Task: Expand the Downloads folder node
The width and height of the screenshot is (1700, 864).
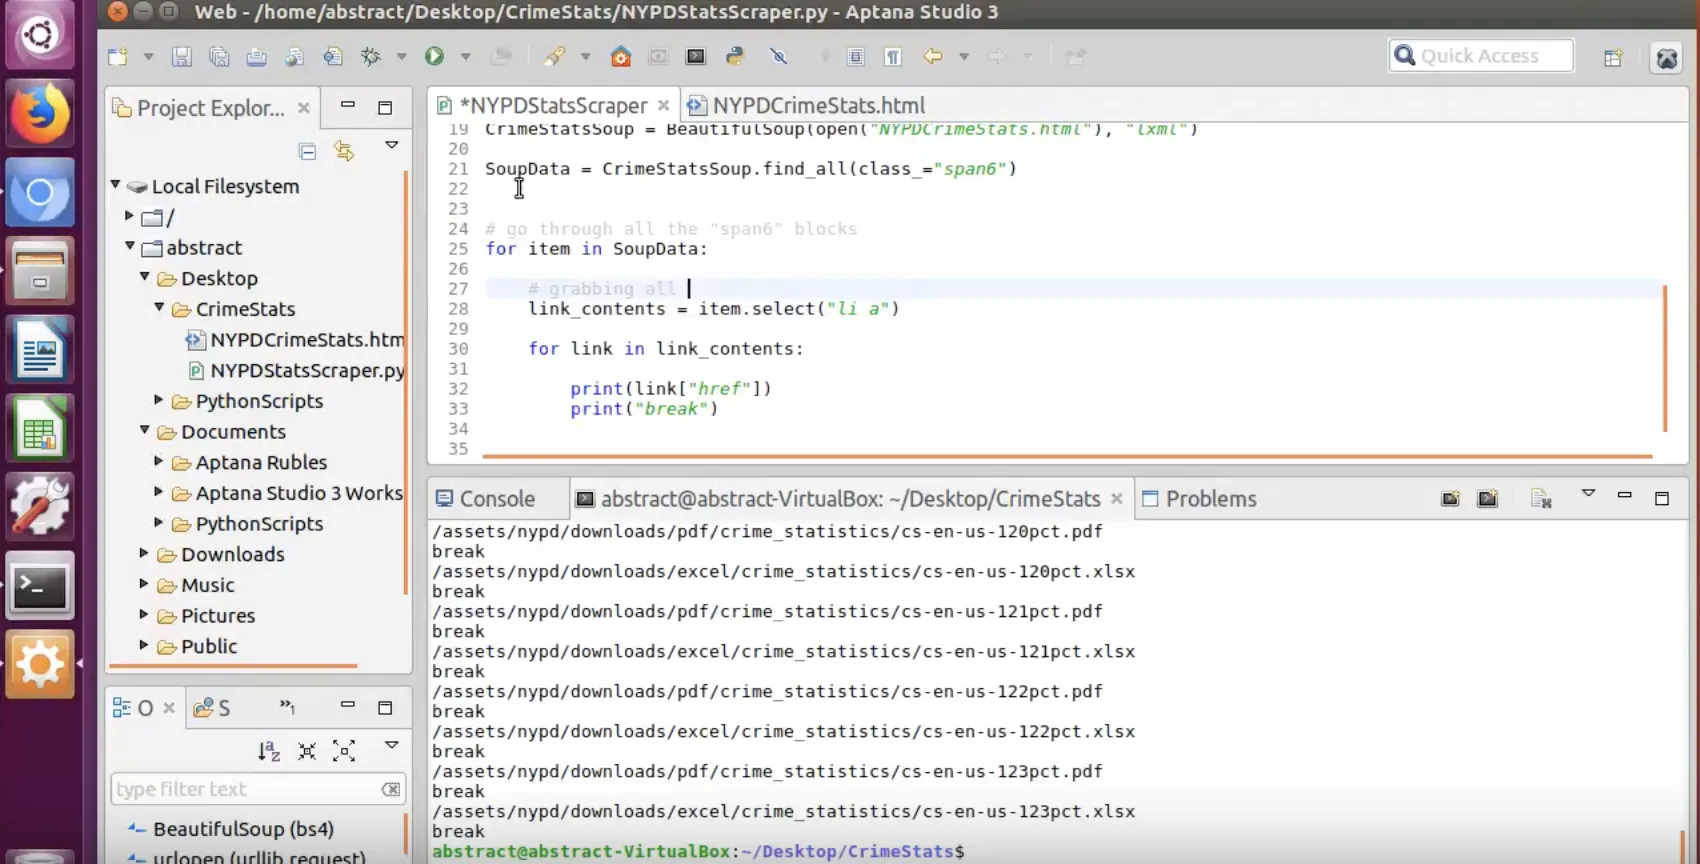Action: [144, 554]
